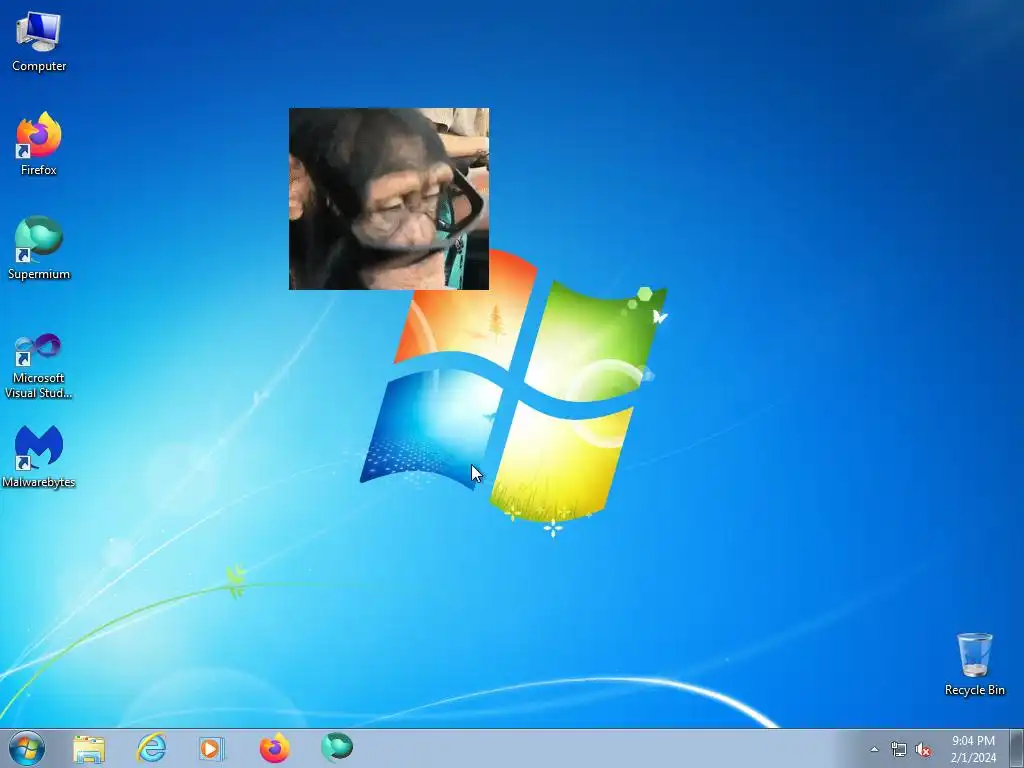This screenshot has height=768, width=1024.
Task: Open the Windows Start menu orb
Action: pyautogui.click(x=27, y=748)
